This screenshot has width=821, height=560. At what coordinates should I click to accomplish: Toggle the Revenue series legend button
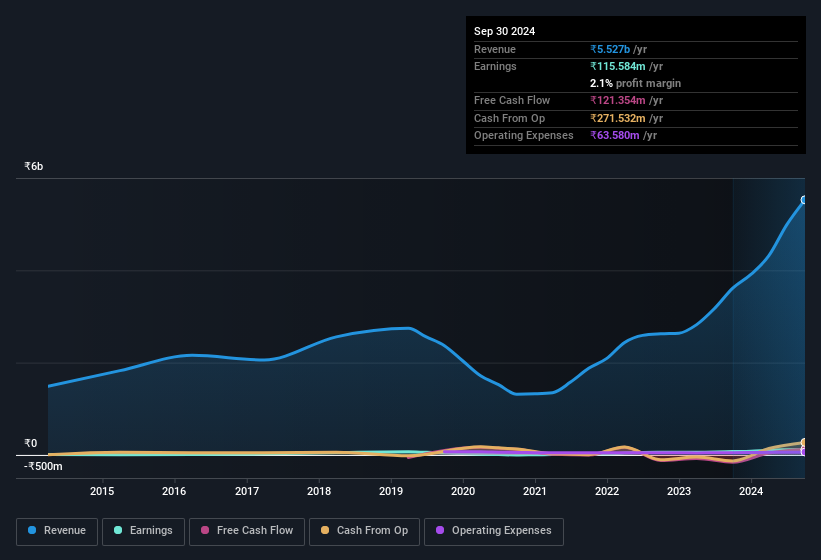coord(57,531)
